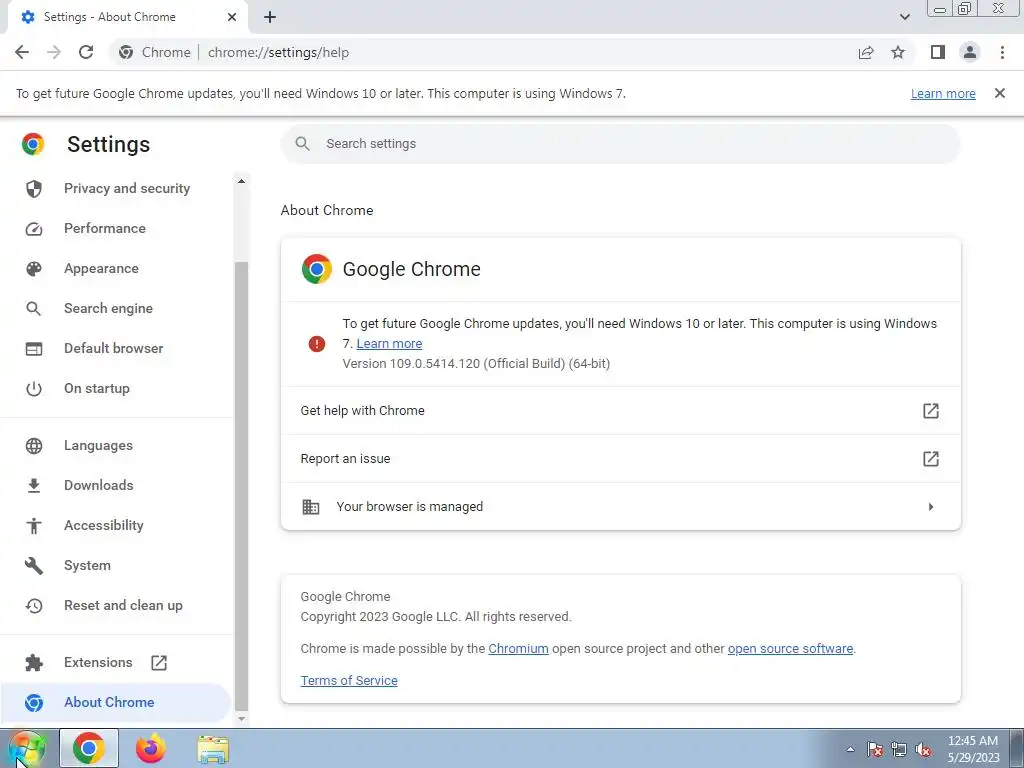Image resolution: width=1024 pixels, height=768 pixels.
Task: Click the sidebar scrollbar thumb
Action: point(241,486)
